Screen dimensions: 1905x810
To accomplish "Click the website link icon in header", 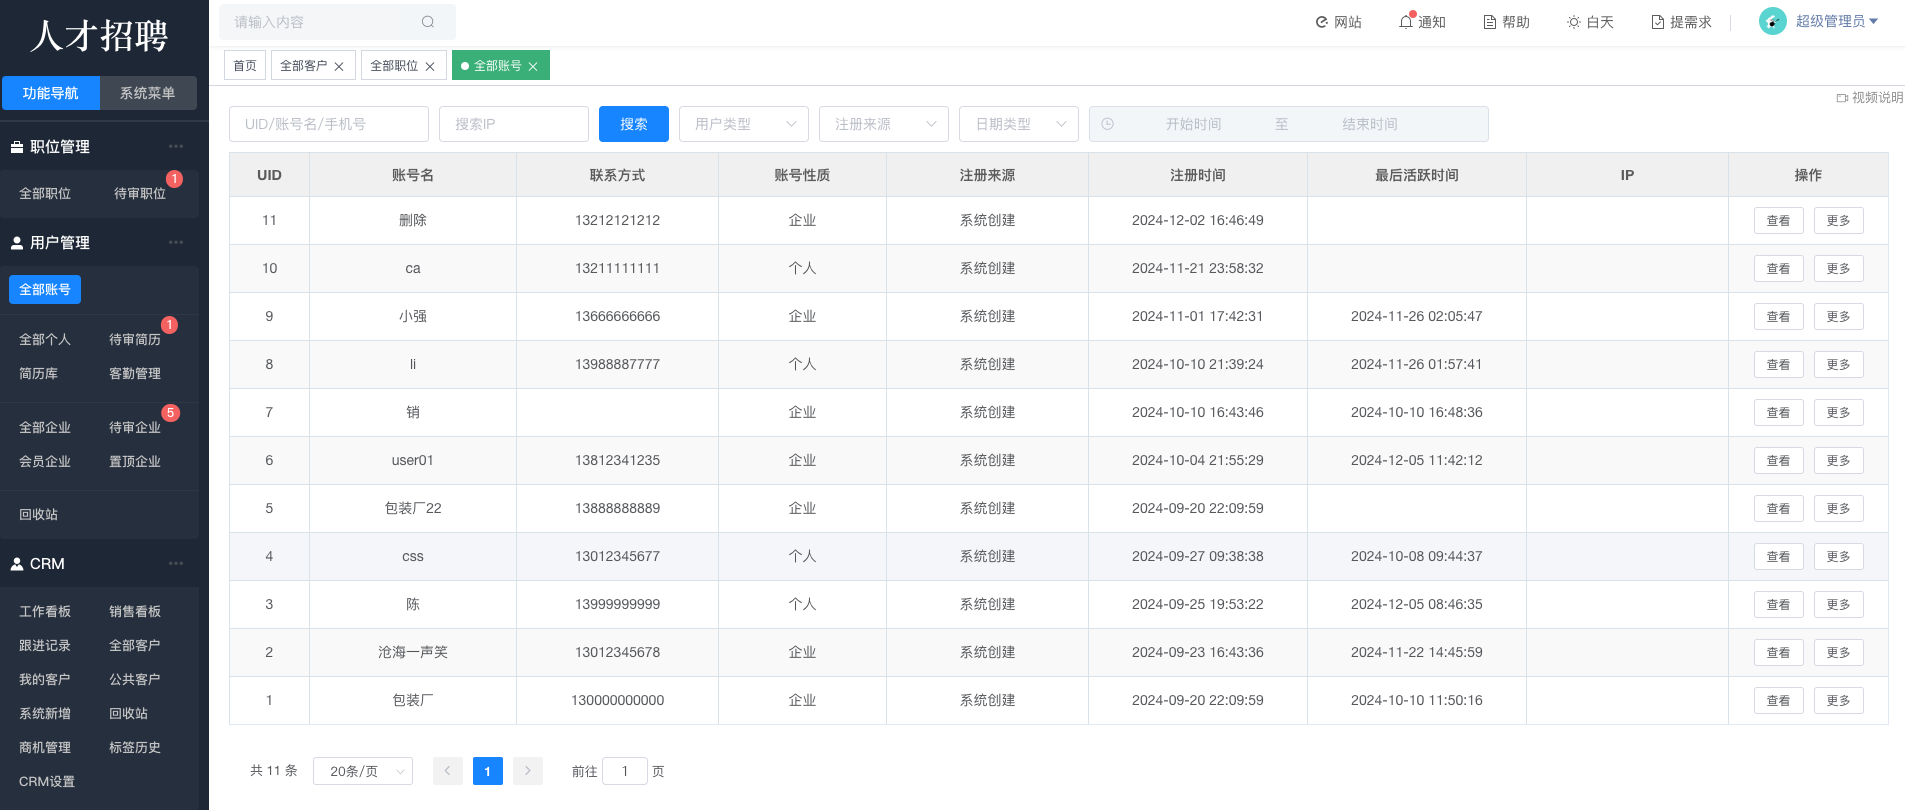I will (x=1322, y=22).
